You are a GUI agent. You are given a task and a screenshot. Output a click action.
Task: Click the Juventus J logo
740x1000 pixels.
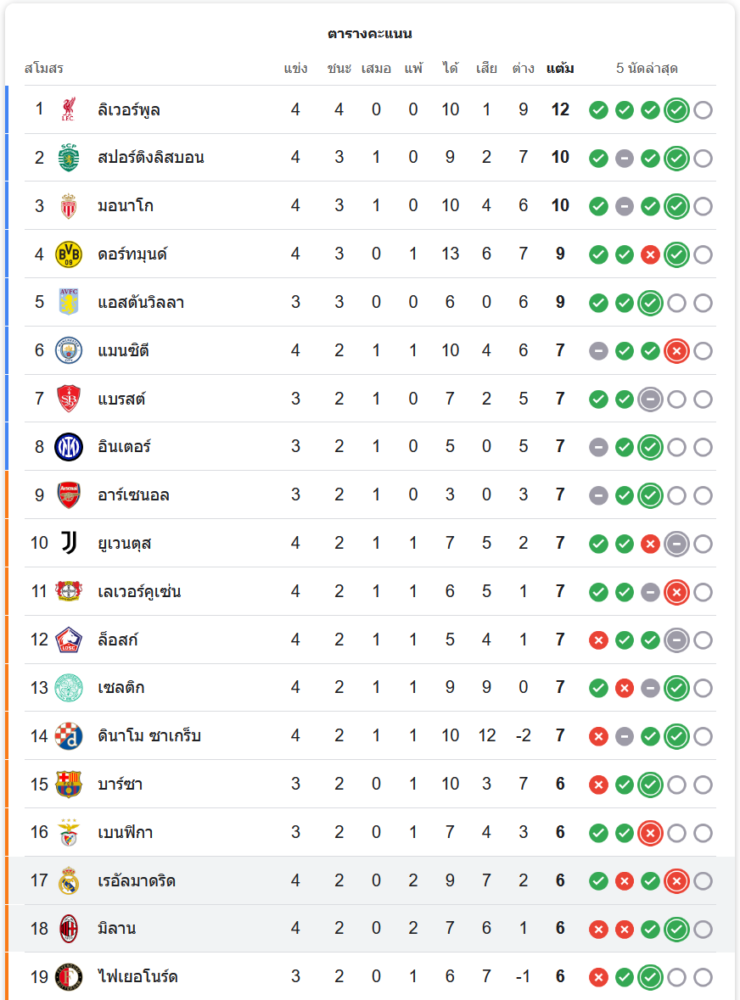tap(68, 543)
